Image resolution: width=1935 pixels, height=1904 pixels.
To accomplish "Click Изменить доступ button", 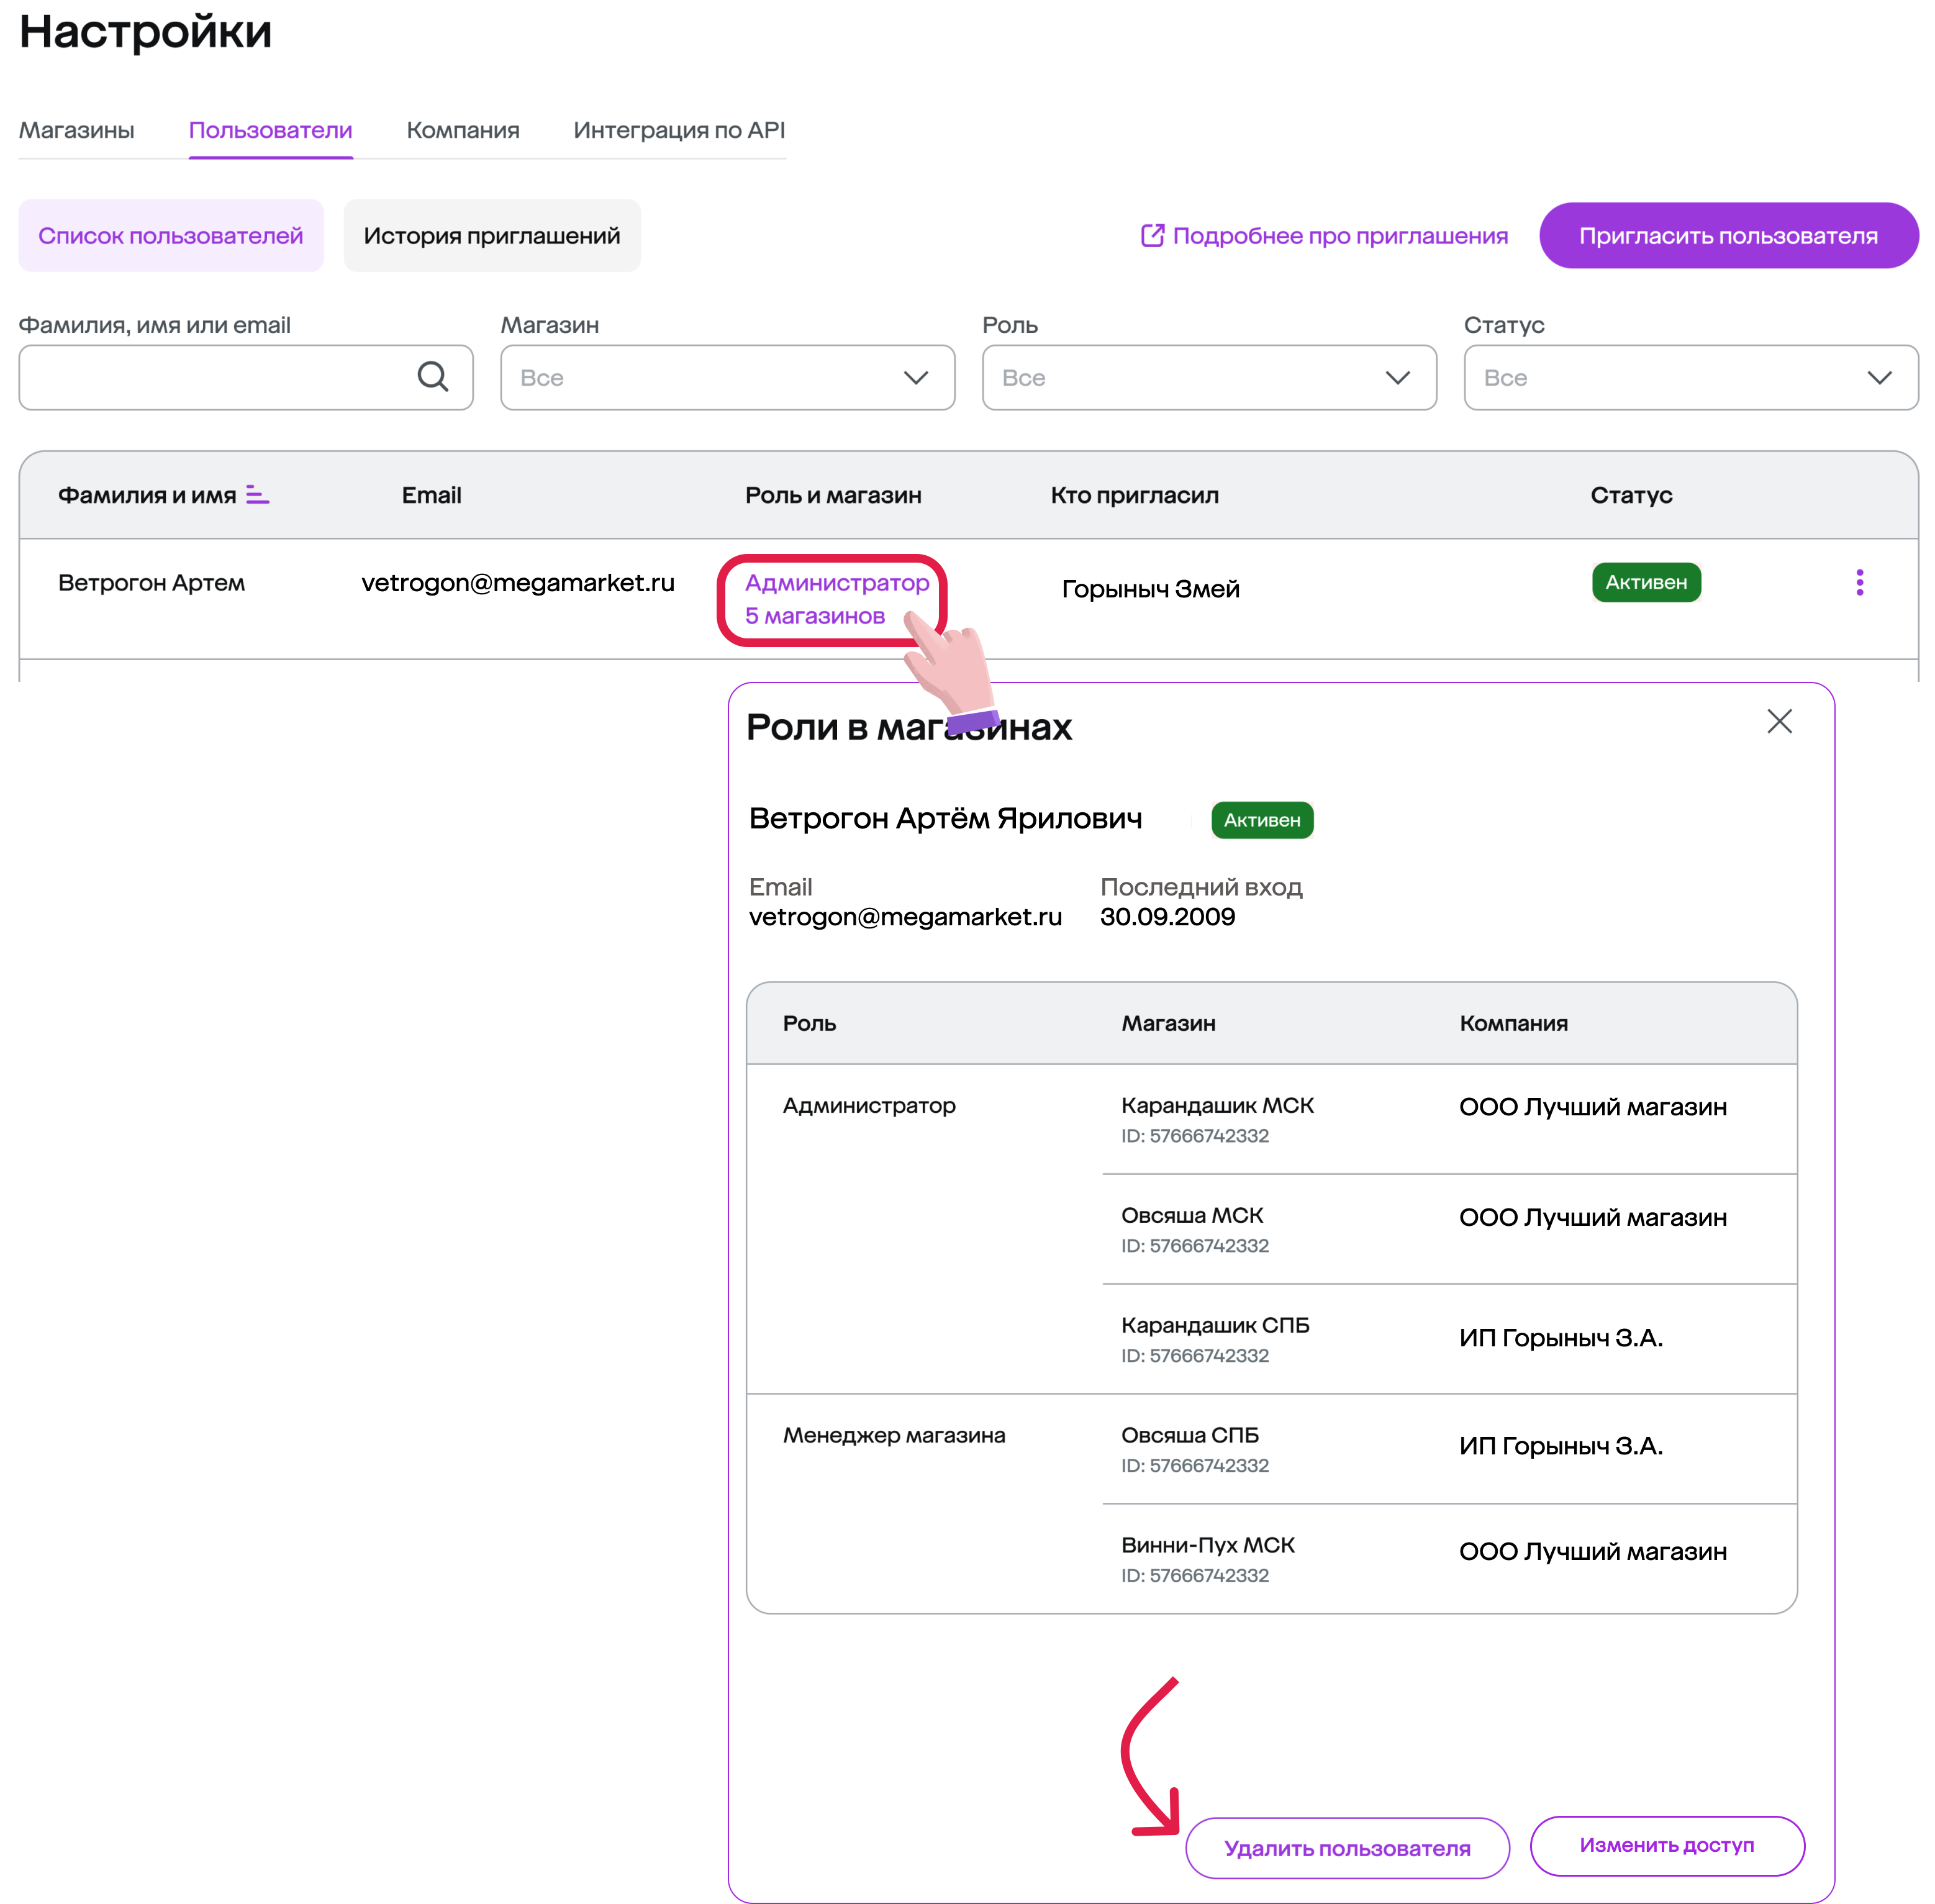I will point(1666,1845).
